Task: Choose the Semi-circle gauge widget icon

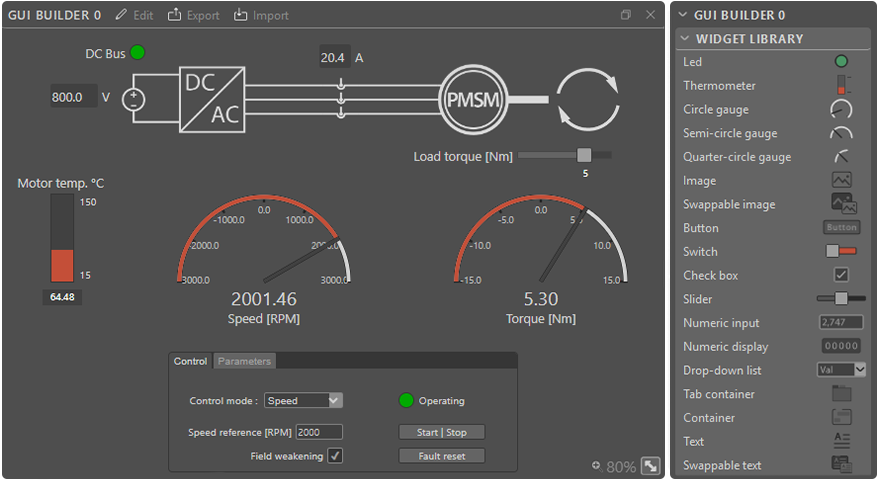Action: [x=841, y=133]
